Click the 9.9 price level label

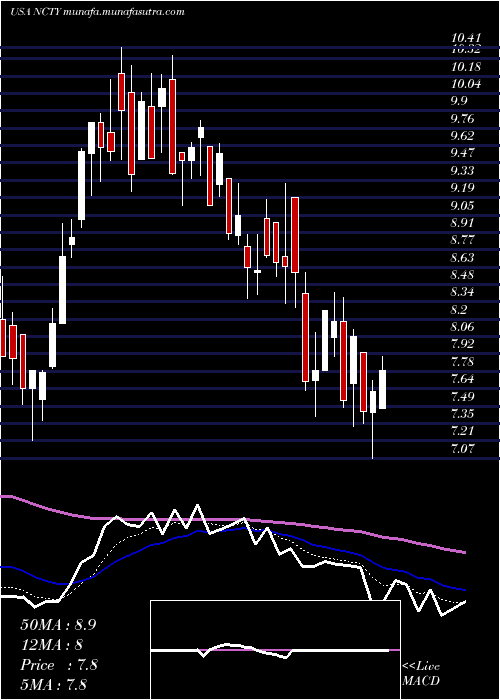459,101
